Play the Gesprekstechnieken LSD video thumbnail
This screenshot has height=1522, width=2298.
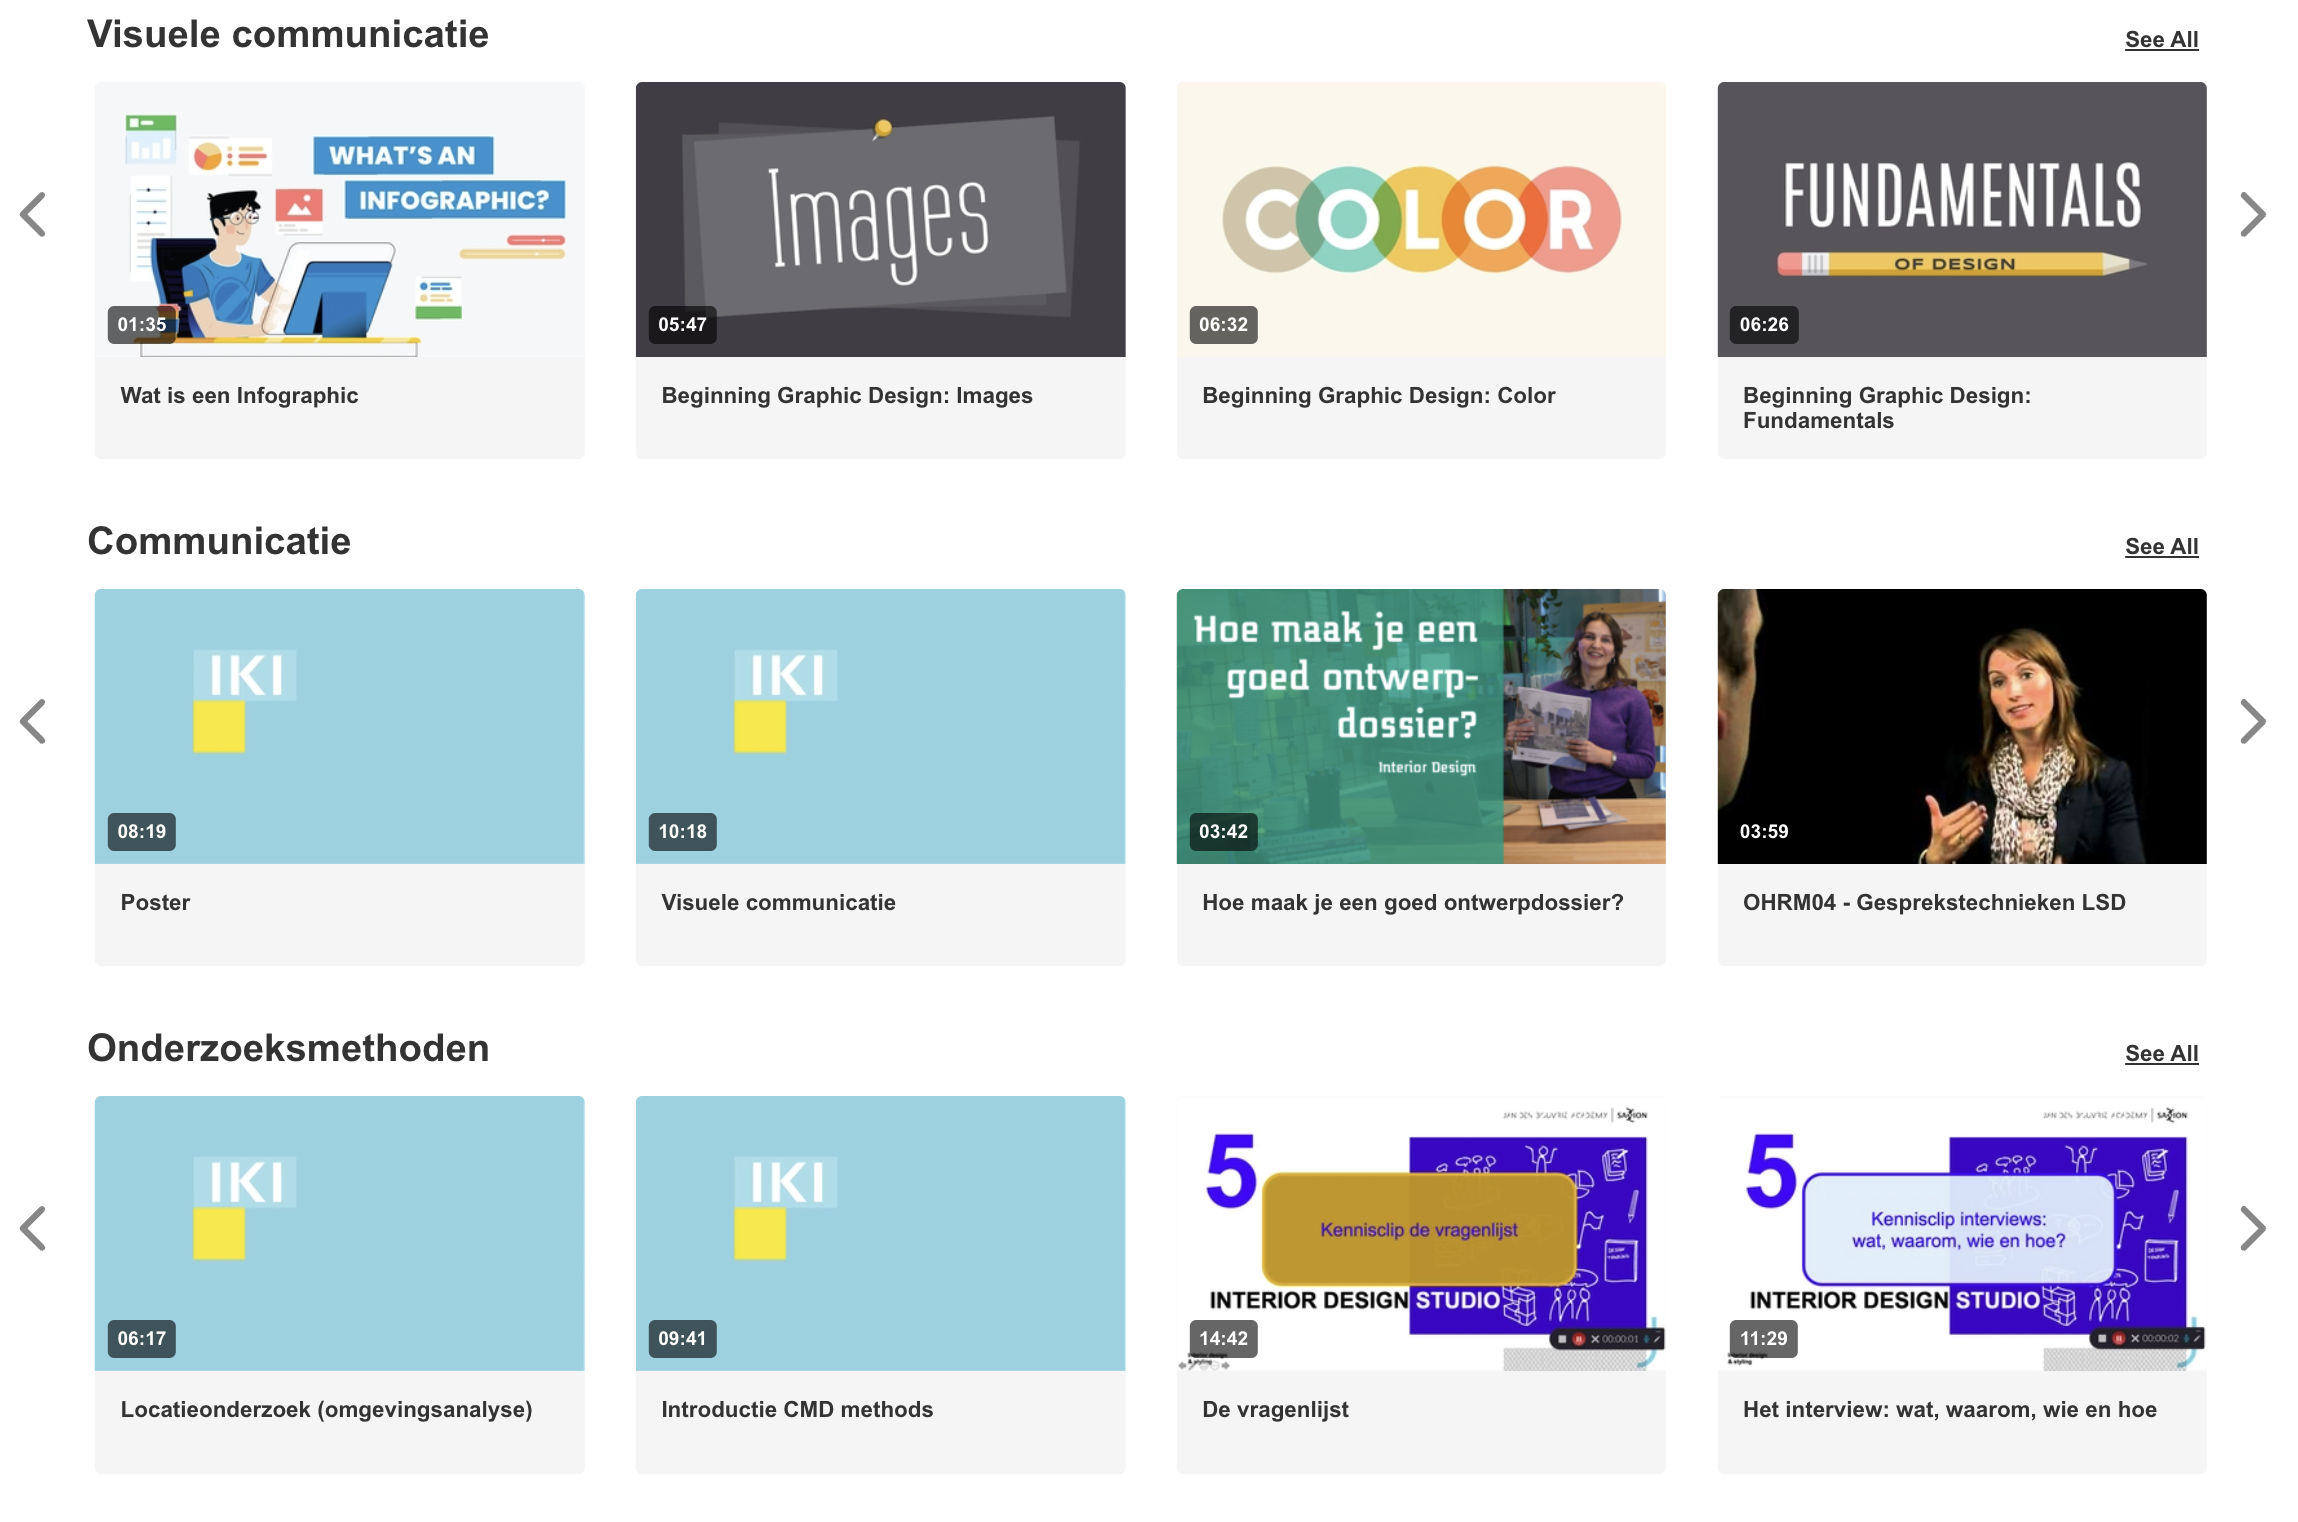tap(1962, 726)
